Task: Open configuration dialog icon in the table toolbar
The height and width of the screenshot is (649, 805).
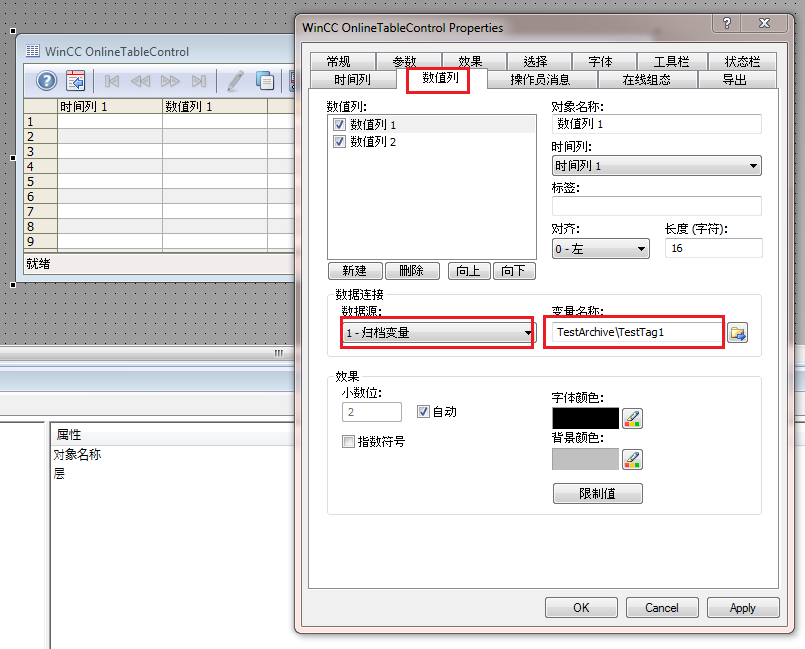Action: coord(75,81)
